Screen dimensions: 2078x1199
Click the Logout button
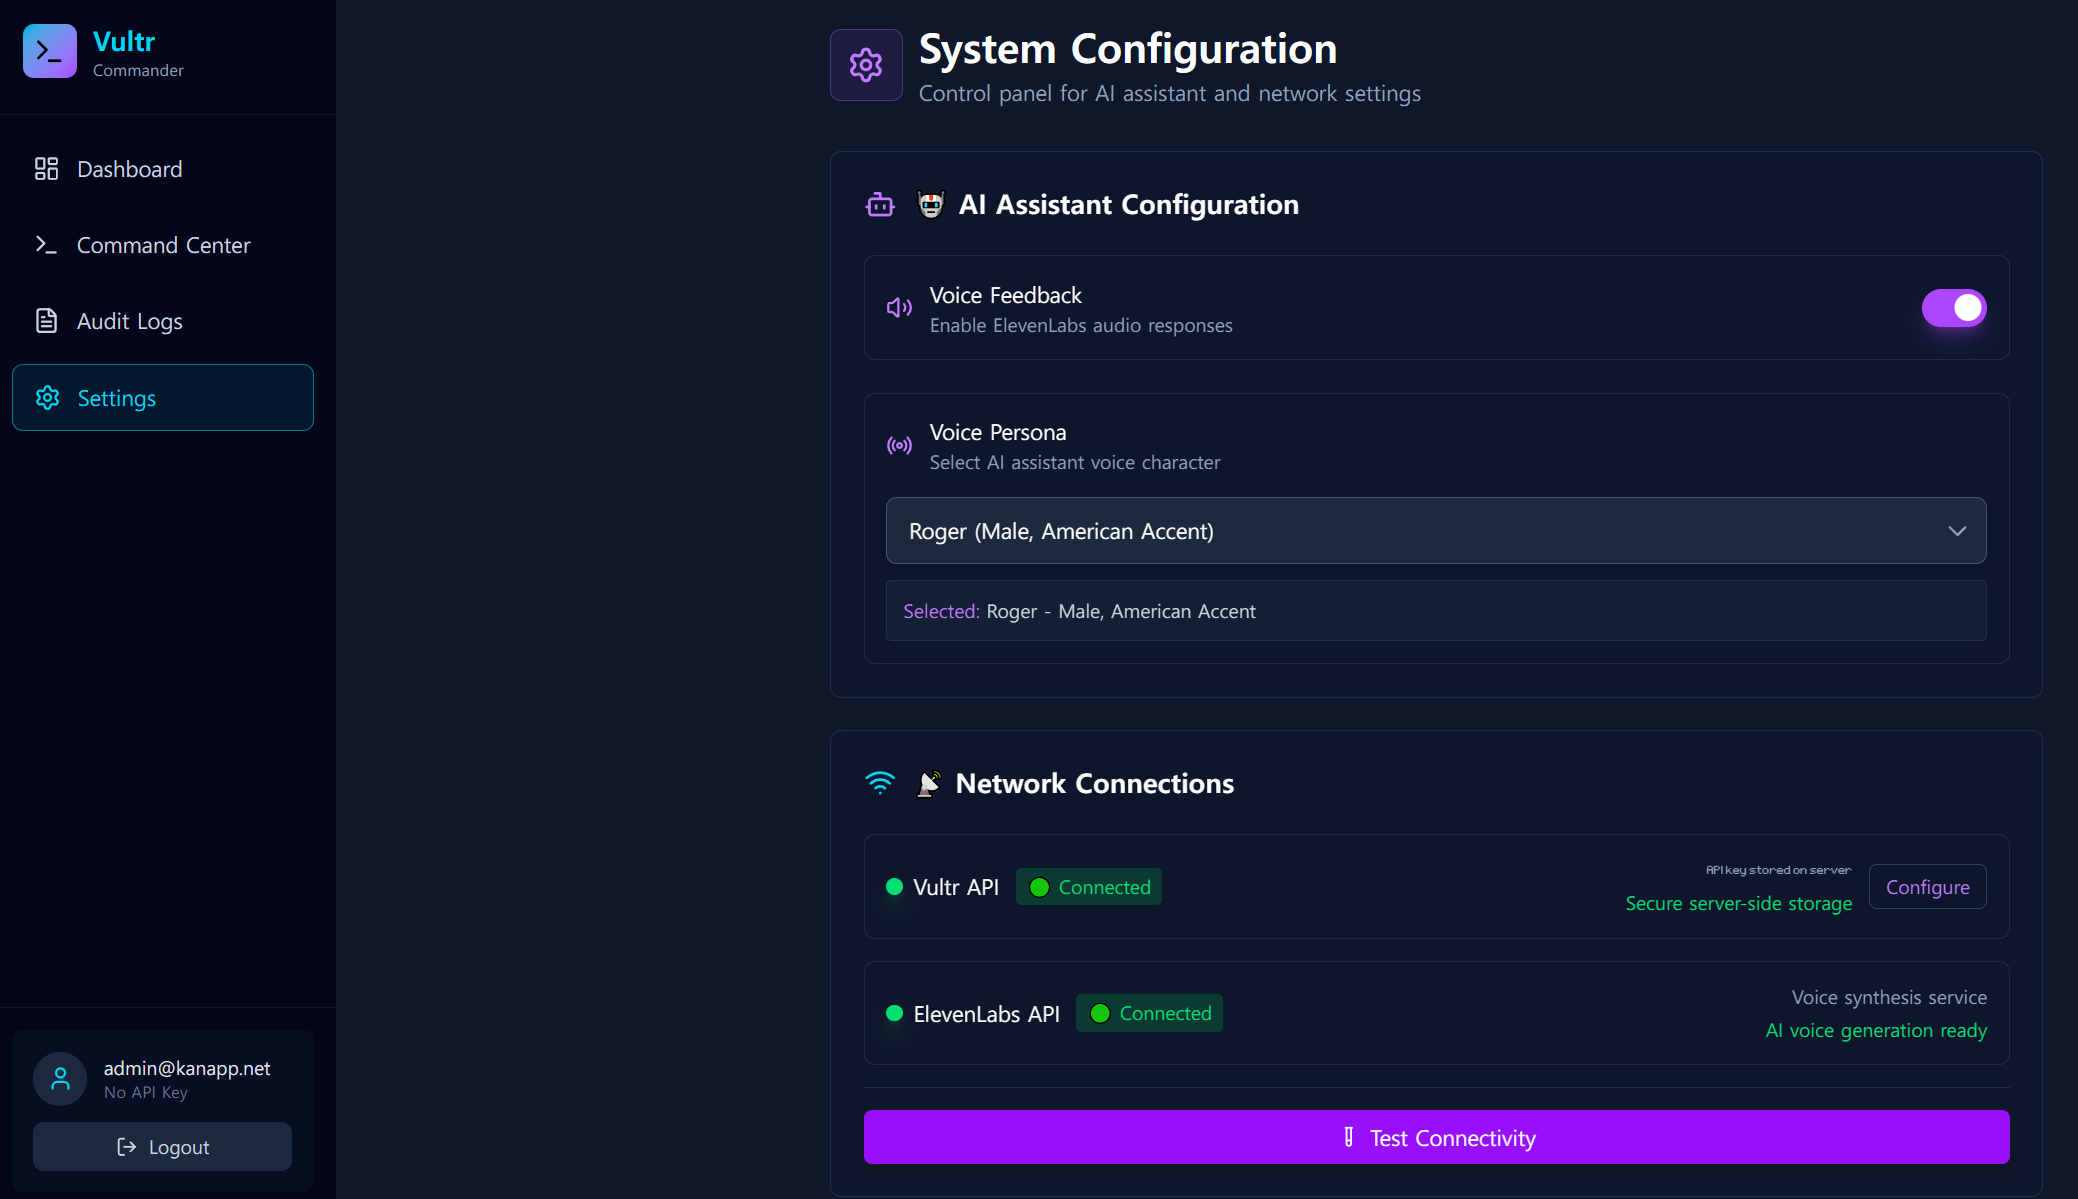point(162,1147)
